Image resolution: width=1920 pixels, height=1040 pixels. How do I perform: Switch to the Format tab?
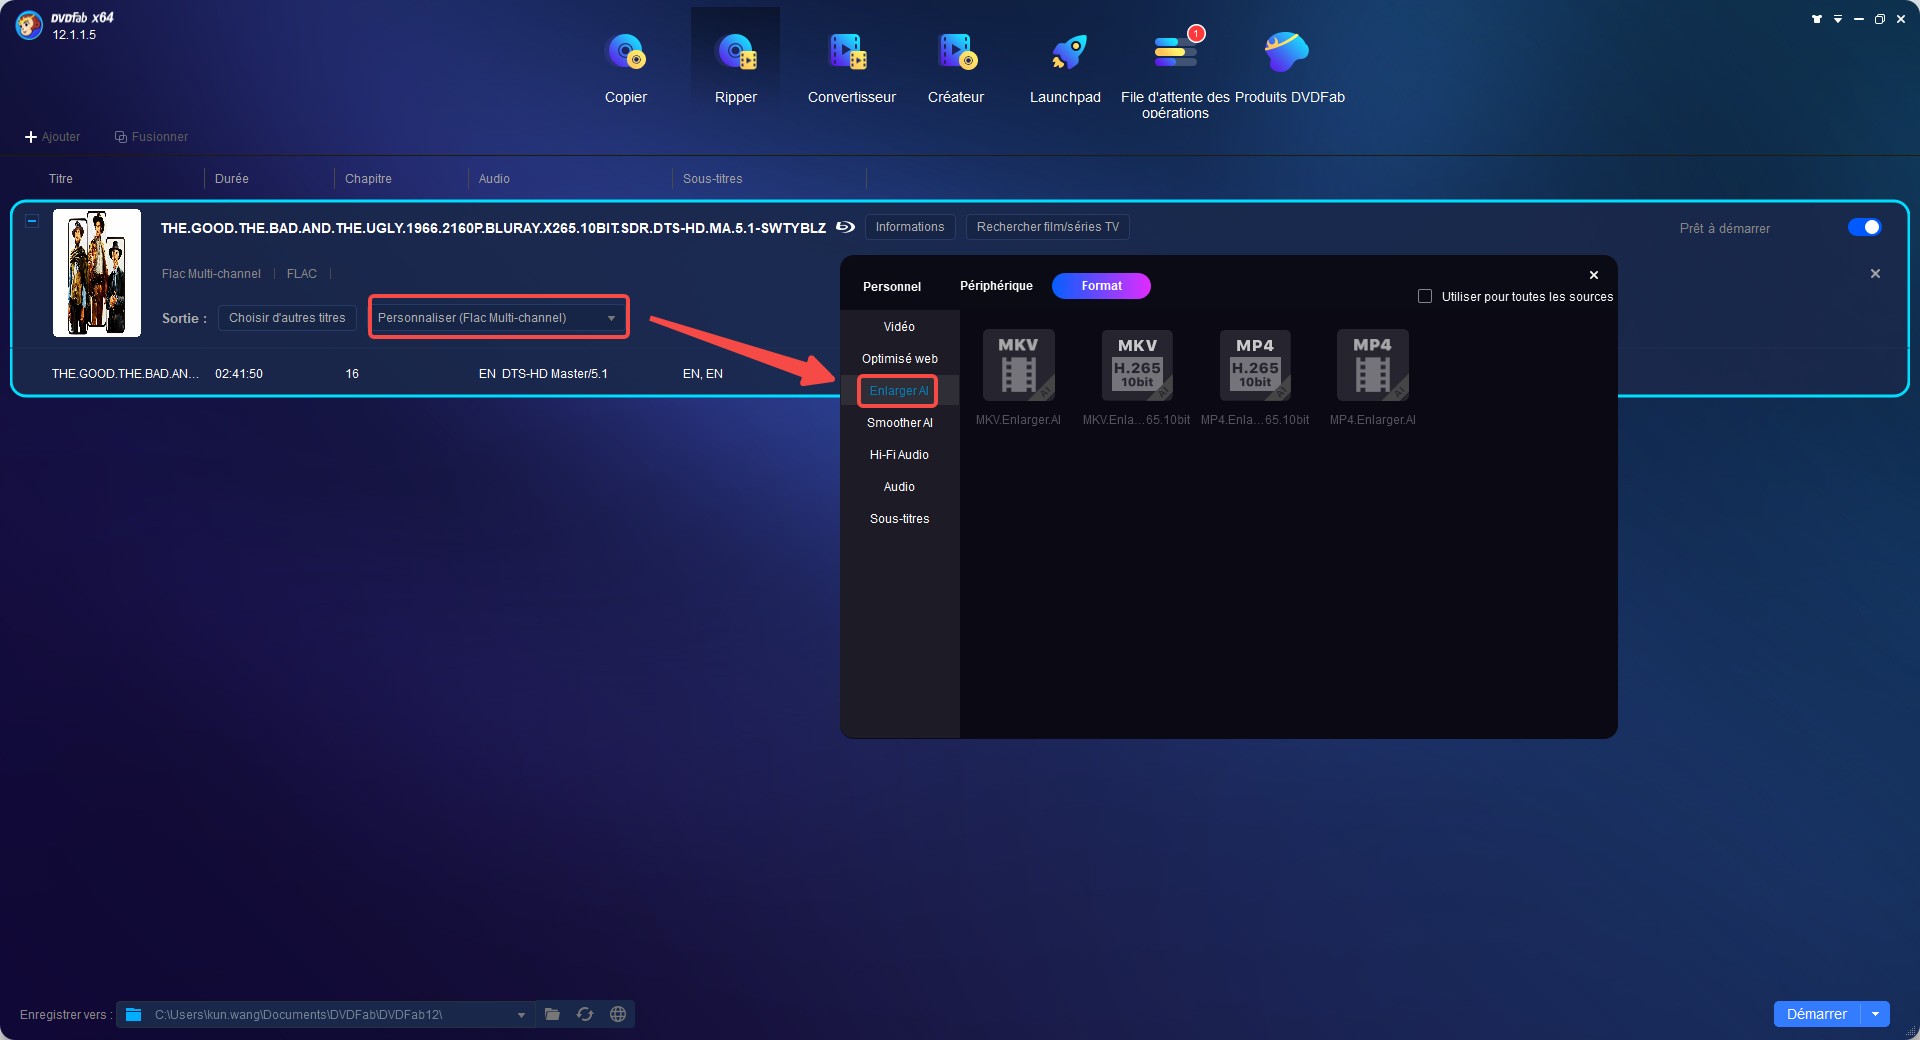[x=1101, y=286]
